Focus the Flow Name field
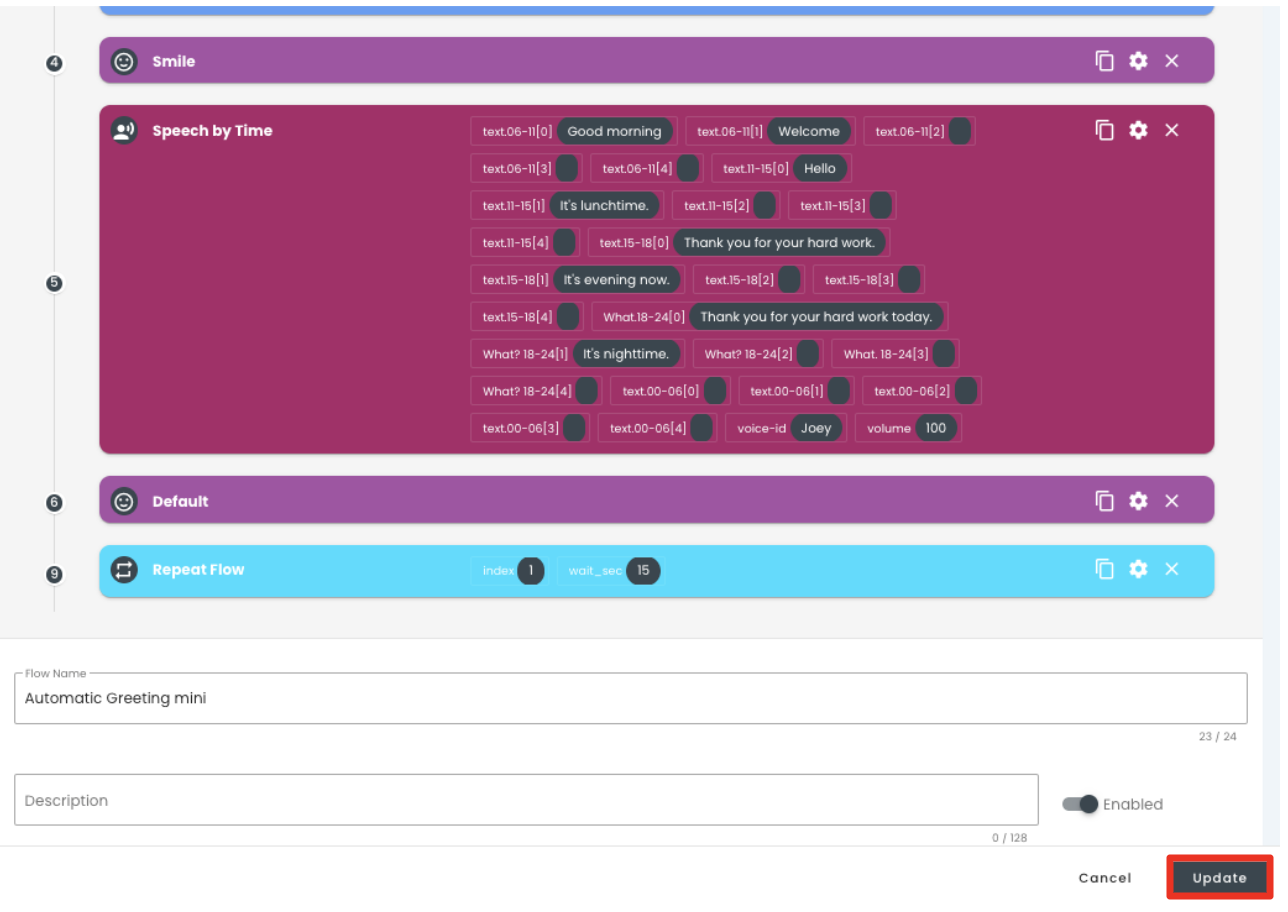This screenshot has width=1288, height=912. click(631, 698)
